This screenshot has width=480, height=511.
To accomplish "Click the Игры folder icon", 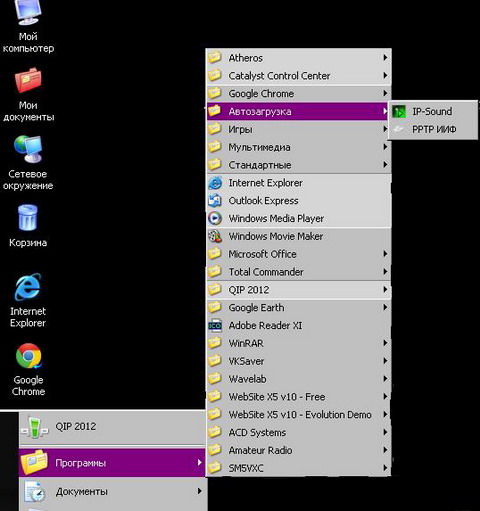I will pyautogui.click(x=215, y=129).
